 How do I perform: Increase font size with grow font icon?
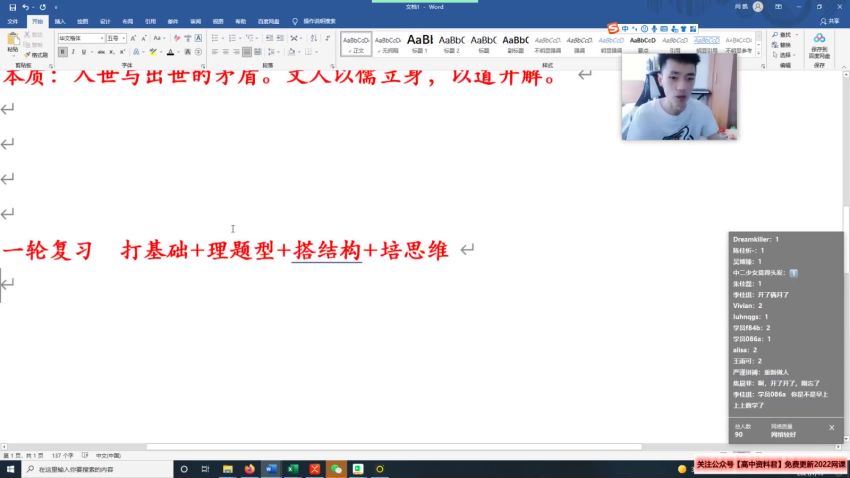click(x=133, y=38)
